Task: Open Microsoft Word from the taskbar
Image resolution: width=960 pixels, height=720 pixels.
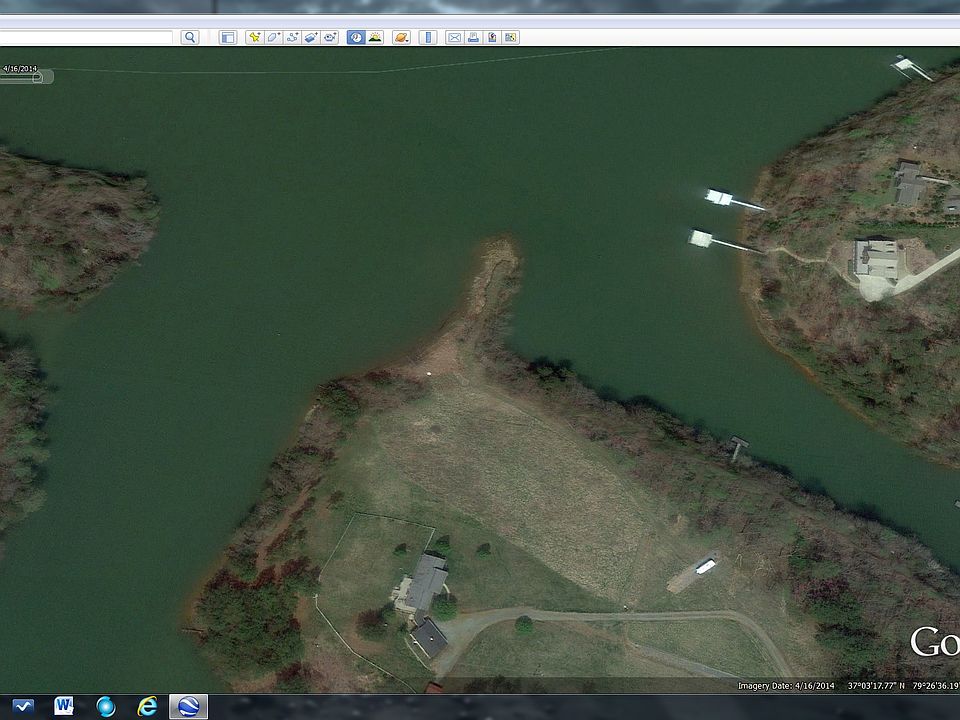Action: click(64, 707)
